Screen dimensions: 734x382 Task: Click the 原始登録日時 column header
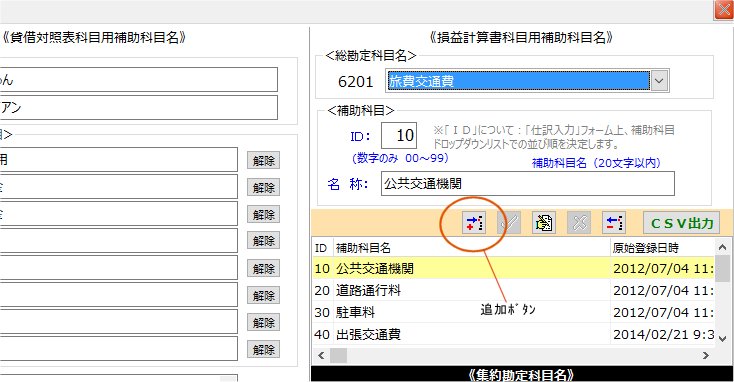pyautogui.click(x=662, y=248)
